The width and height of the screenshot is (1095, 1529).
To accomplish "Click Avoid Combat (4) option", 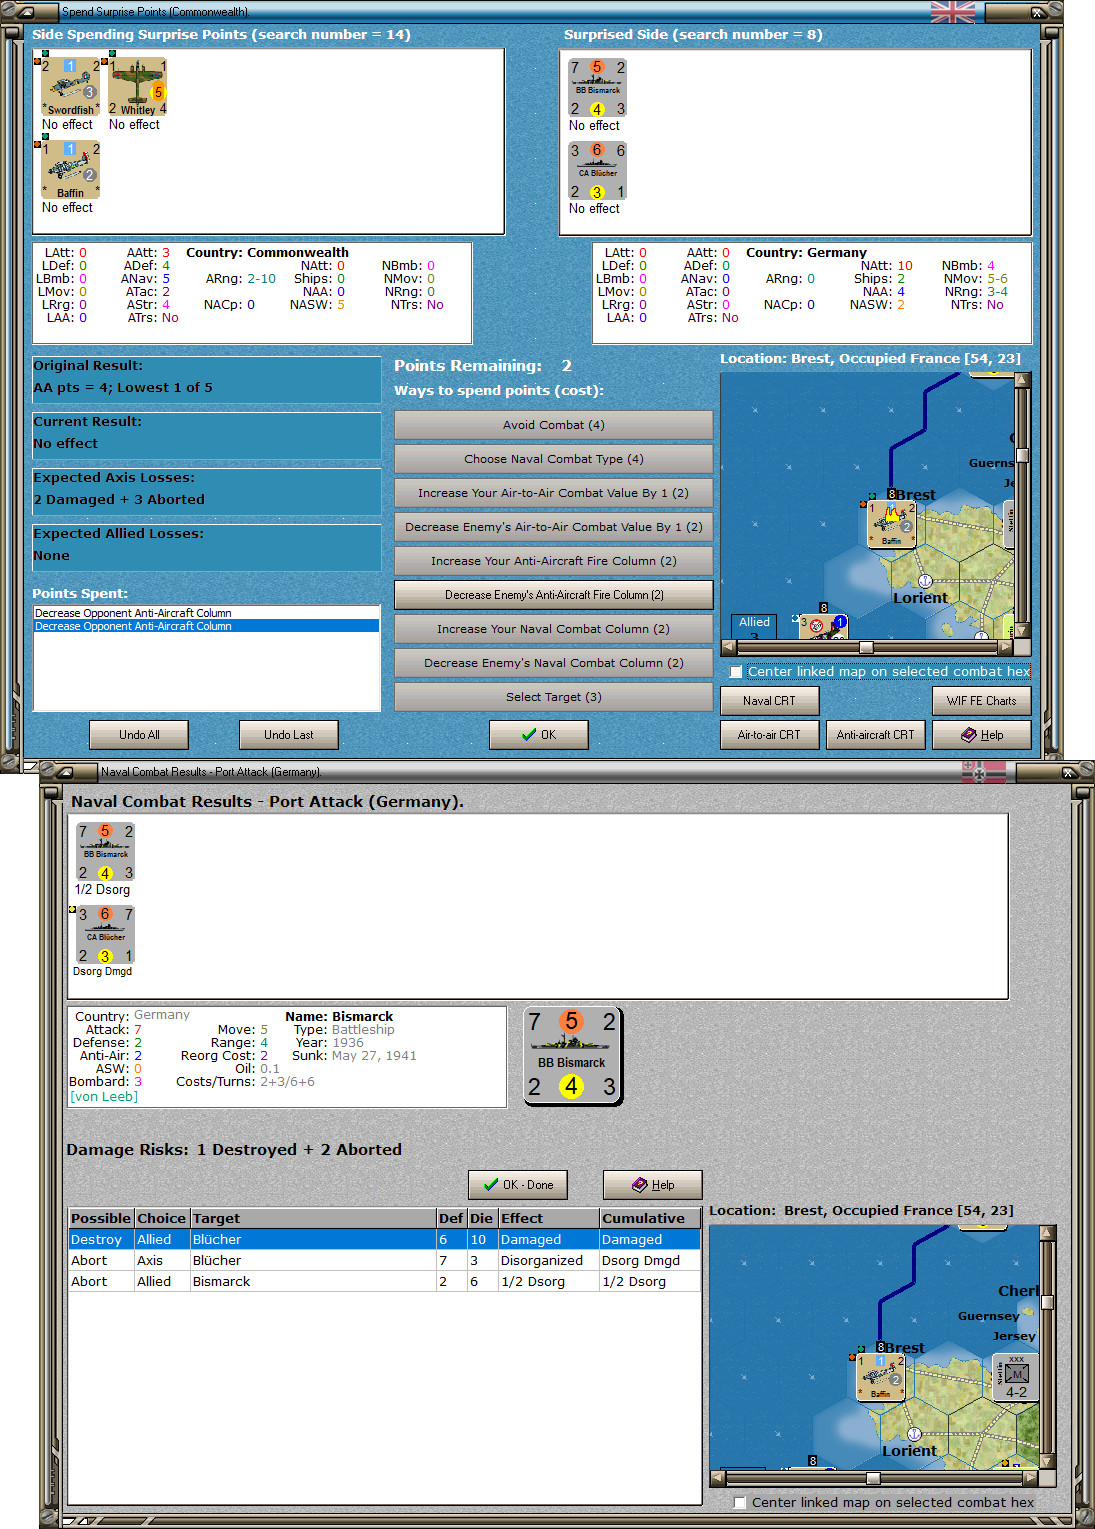I will [x=553, y=425].
